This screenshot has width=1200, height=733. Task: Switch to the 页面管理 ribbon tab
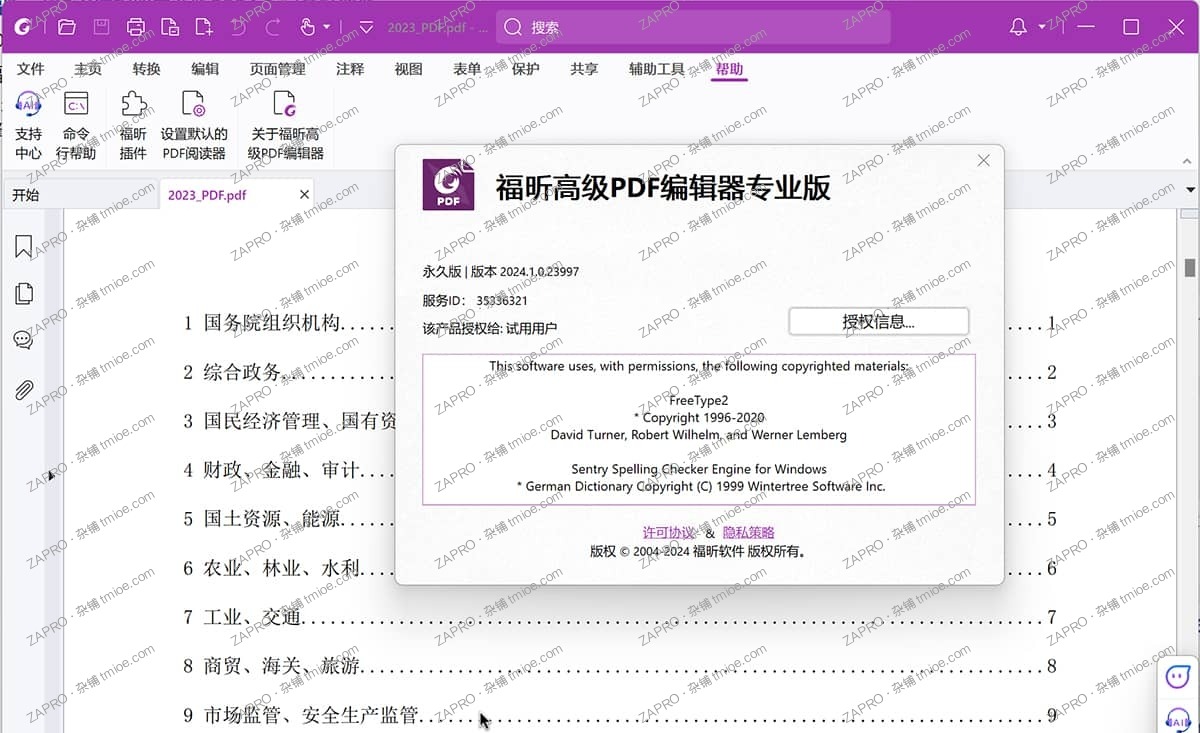tap(278, 69)
